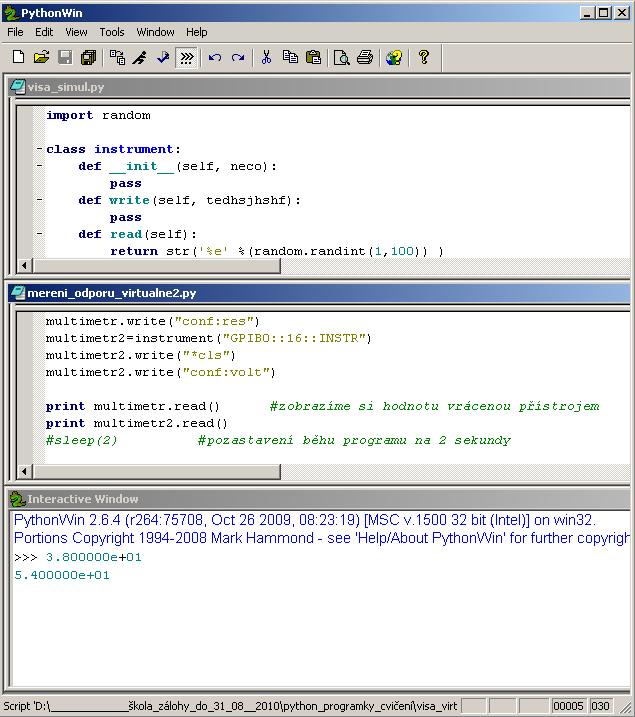Open the Window menu

click(155, 32)
